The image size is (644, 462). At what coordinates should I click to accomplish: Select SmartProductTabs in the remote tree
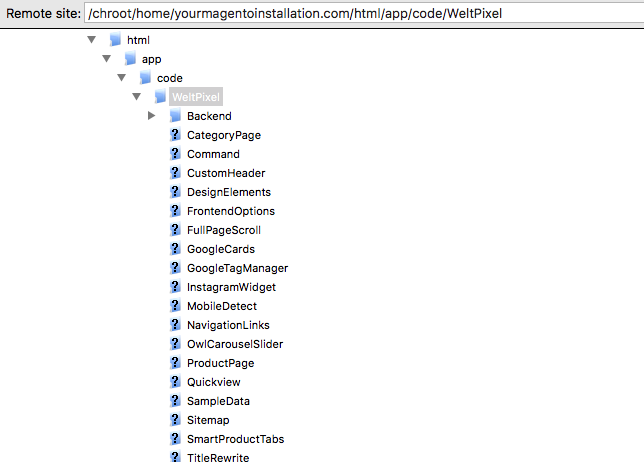point(236,439)
